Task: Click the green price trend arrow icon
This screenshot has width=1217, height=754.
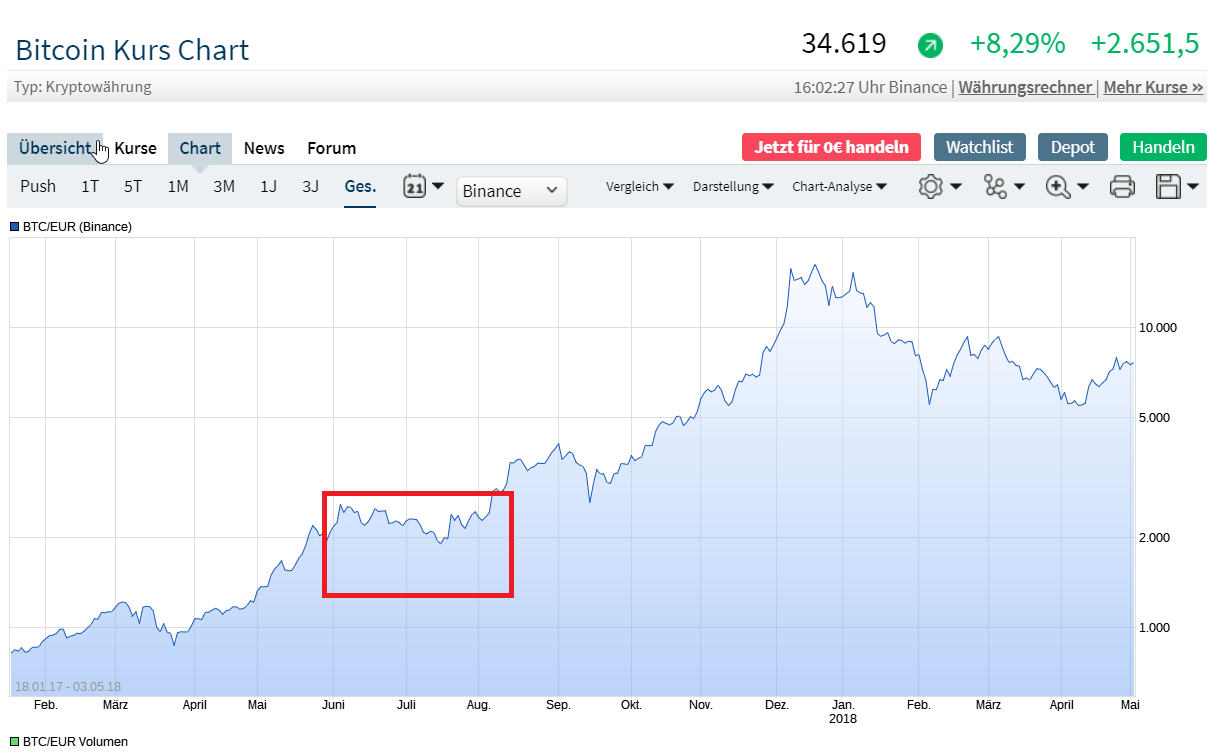Action: pos(930,45)
